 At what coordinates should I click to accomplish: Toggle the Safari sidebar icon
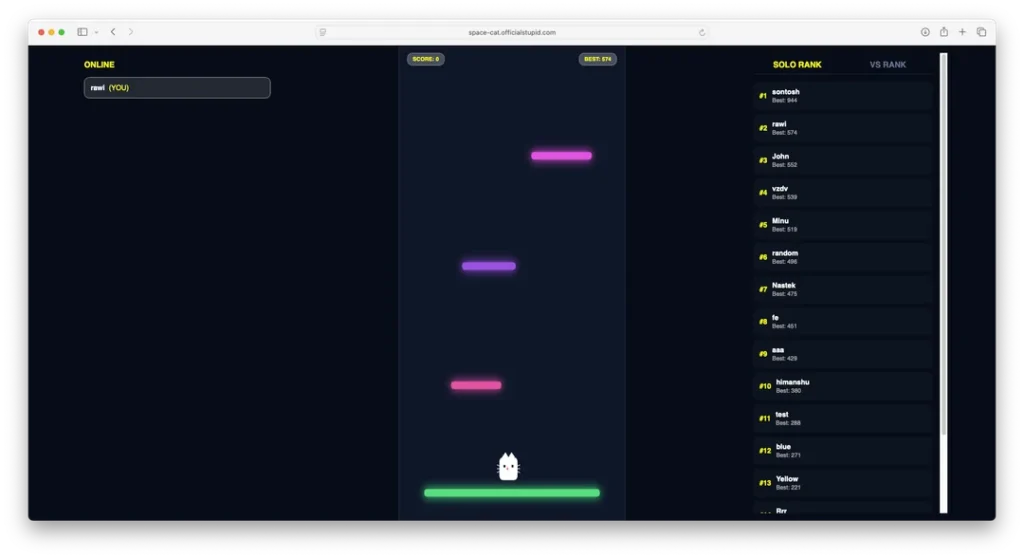tap(82, 32)
